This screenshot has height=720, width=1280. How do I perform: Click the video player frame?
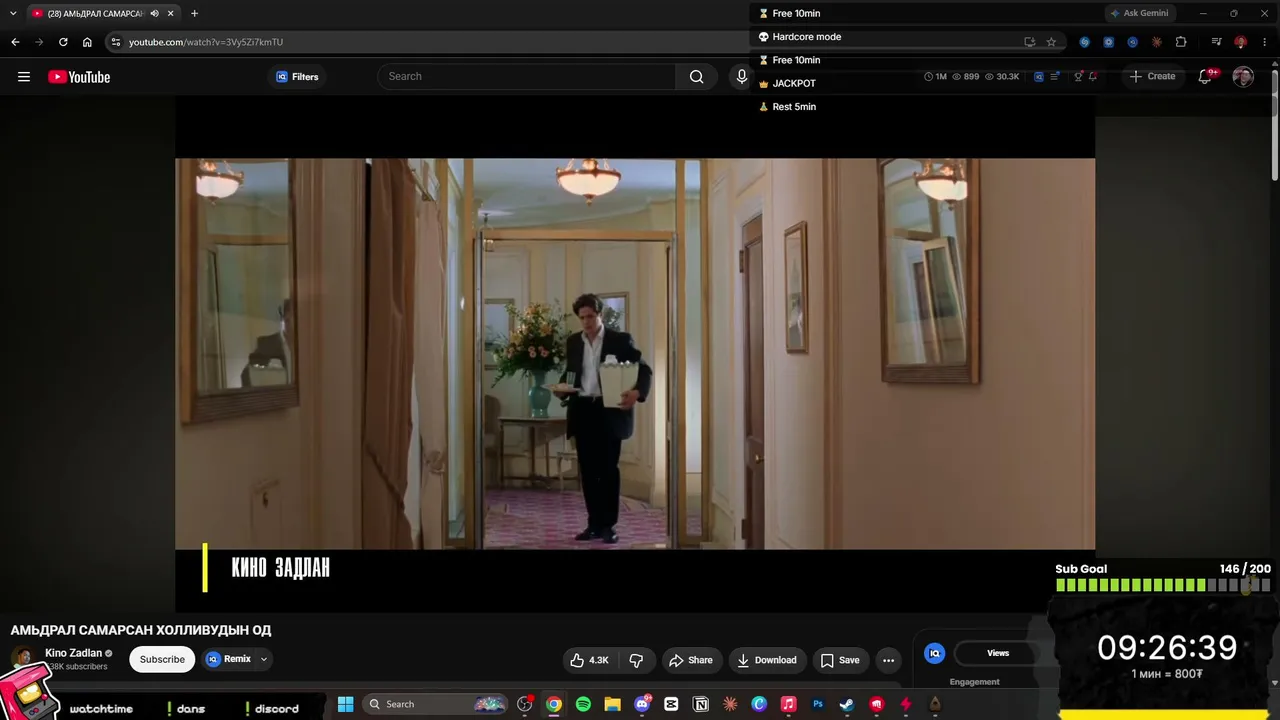coord(635,354)
